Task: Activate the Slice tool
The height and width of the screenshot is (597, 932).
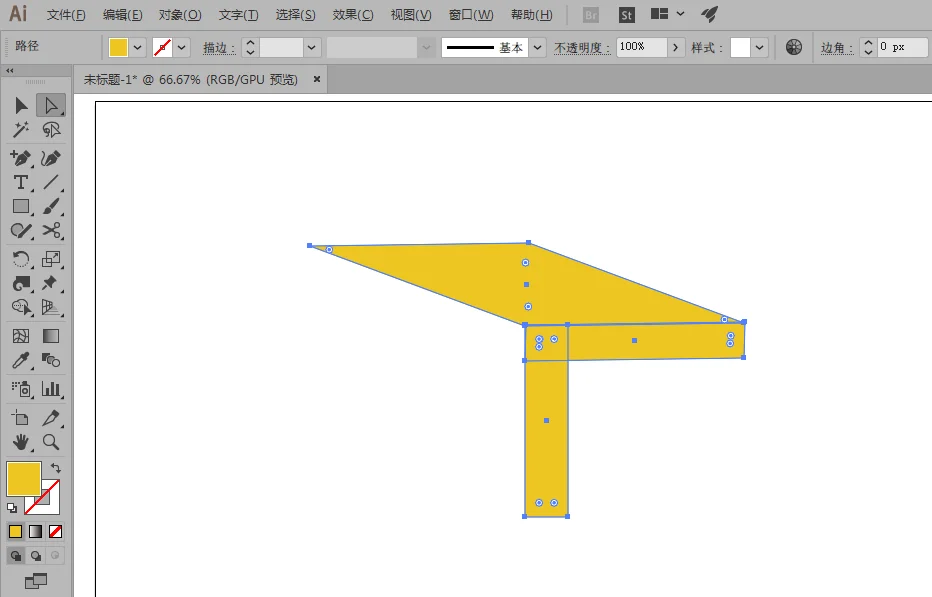Action: (51, 418)
